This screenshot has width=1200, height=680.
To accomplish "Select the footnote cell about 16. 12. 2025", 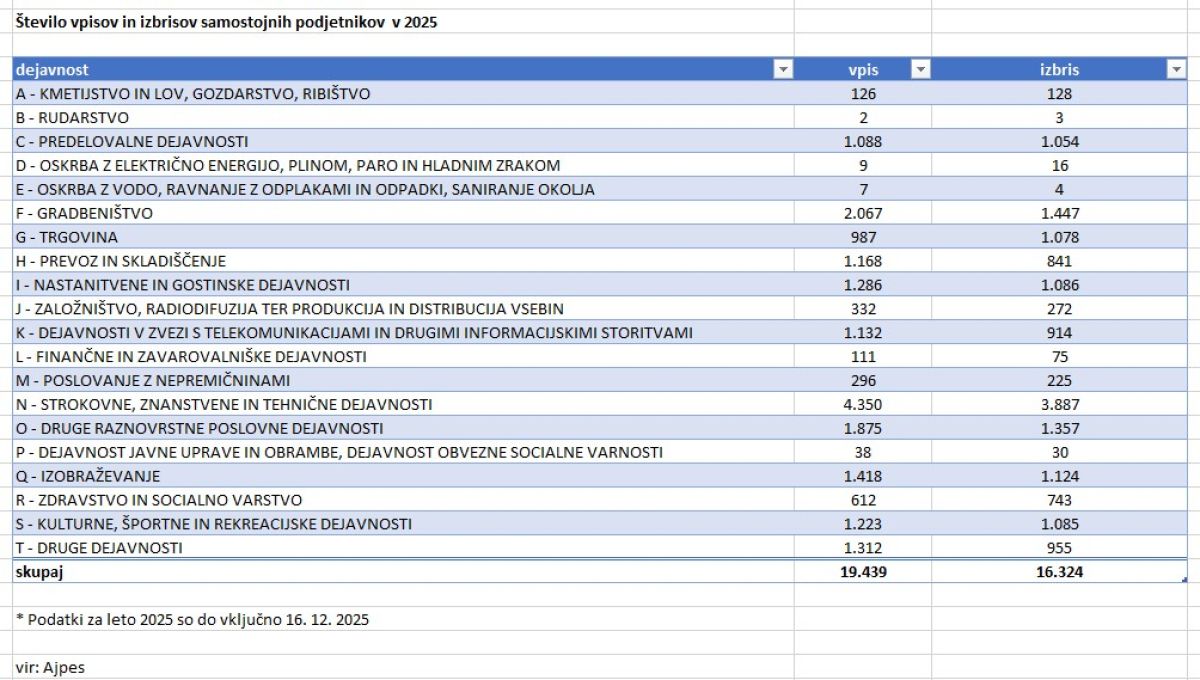I will [x=192, y=620].
